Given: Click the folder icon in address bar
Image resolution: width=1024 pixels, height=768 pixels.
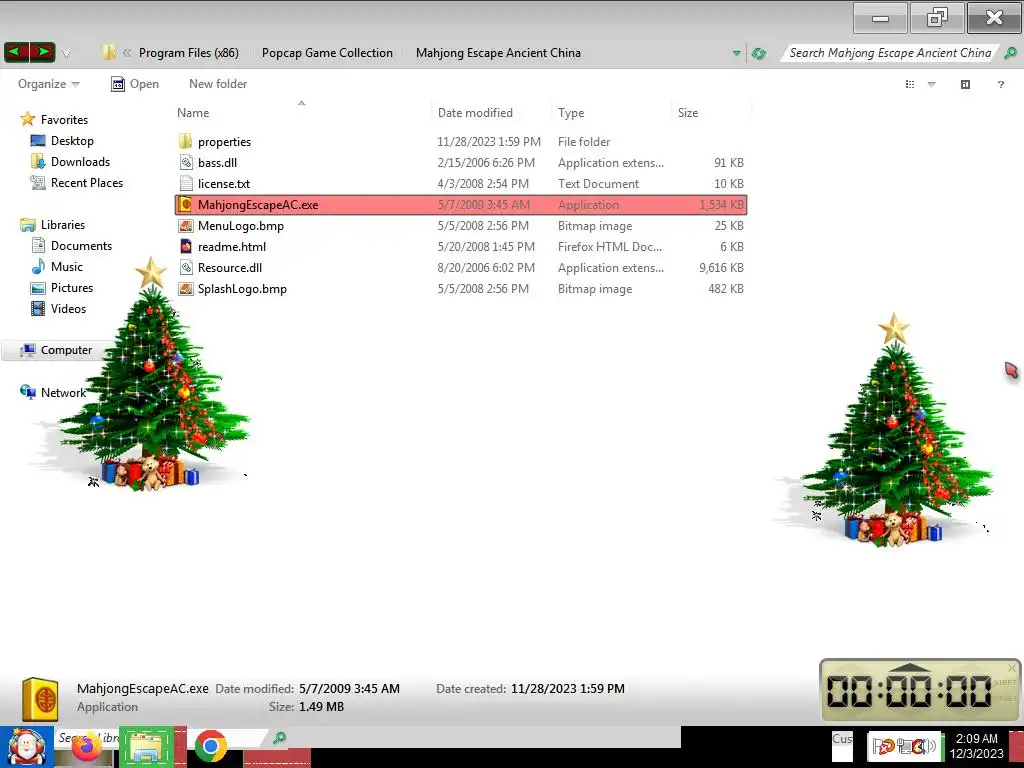Looking at the screenshot, I should [x=108, y=52].
